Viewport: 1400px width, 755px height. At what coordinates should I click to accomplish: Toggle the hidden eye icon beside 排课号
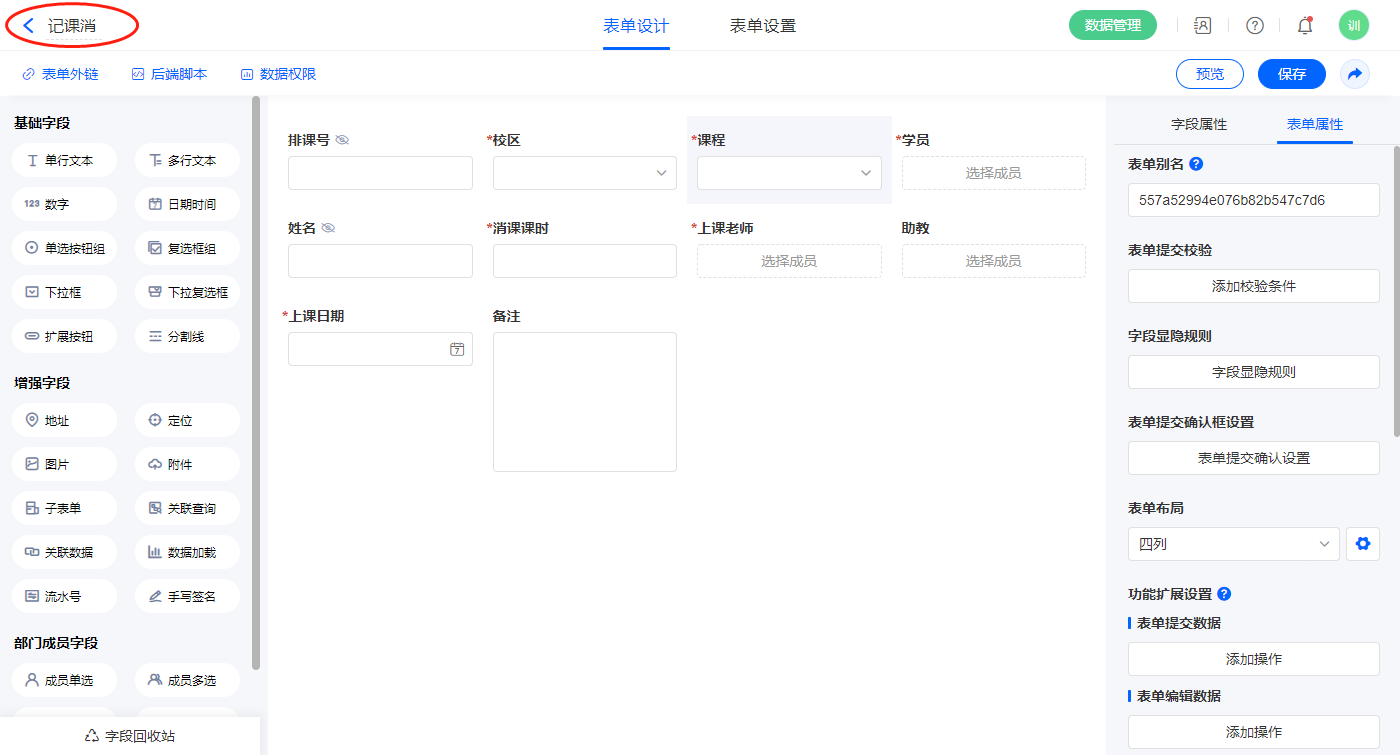pyautogui.click(x=342, y=140)
